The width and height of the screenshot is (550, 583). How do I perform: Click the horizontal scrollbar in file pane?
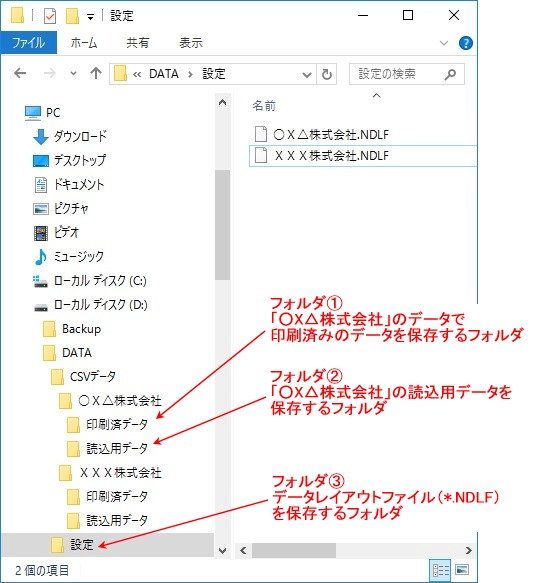[356, 550]
